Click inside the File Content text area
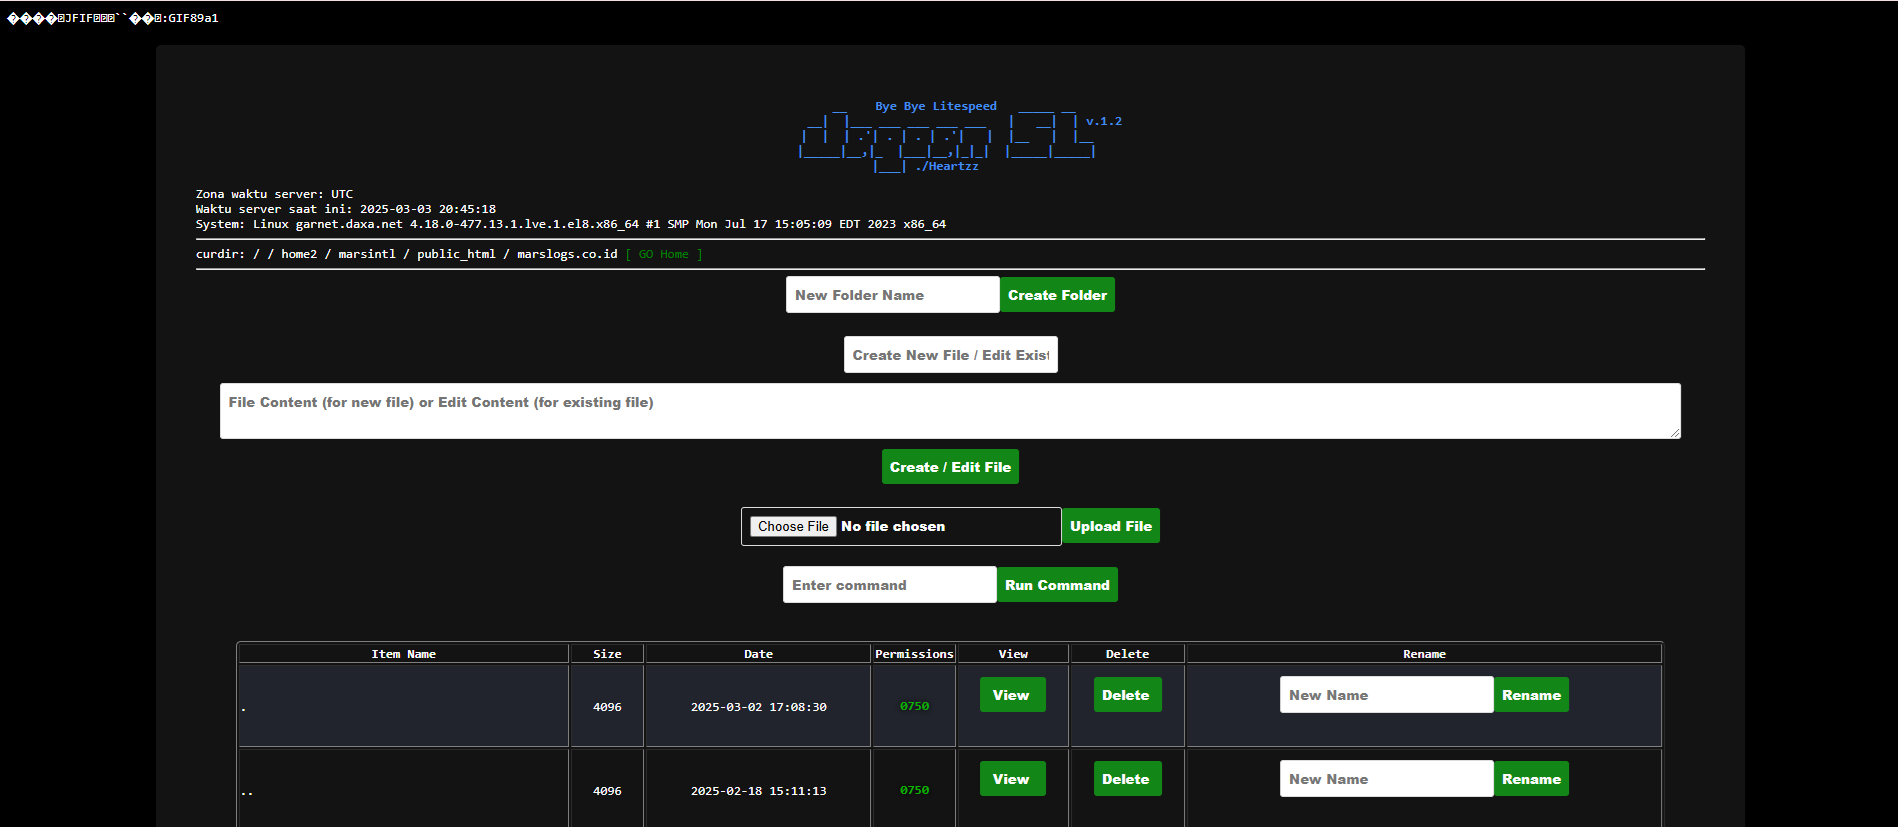1898x827 pixels. click(x=949, y=411)
